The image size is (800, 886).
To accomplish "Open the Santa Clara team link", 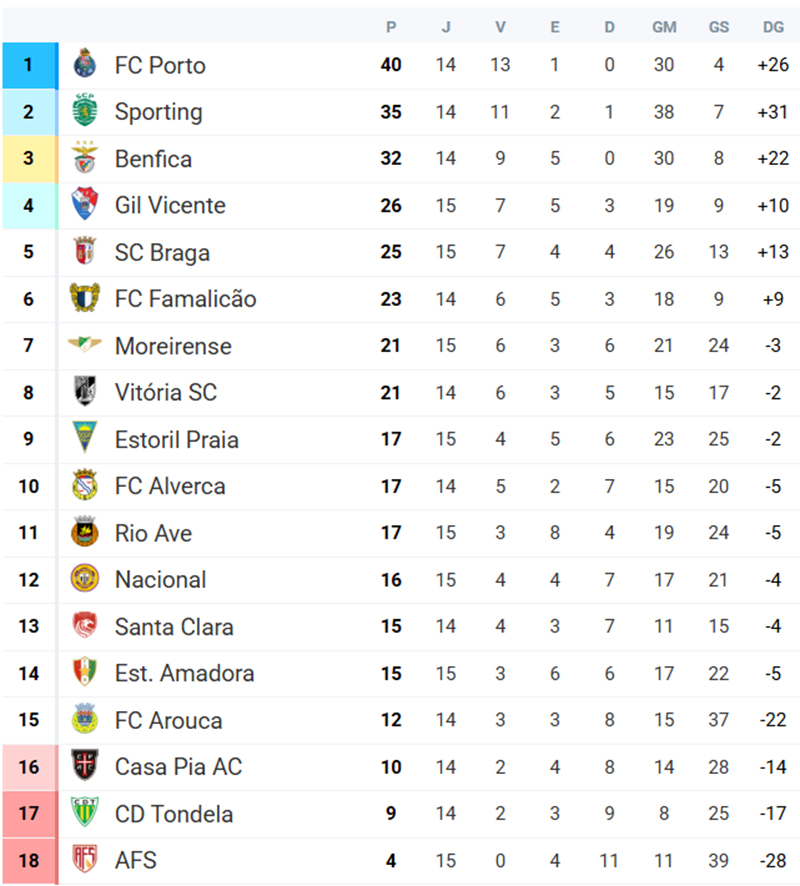I will 174,627.
